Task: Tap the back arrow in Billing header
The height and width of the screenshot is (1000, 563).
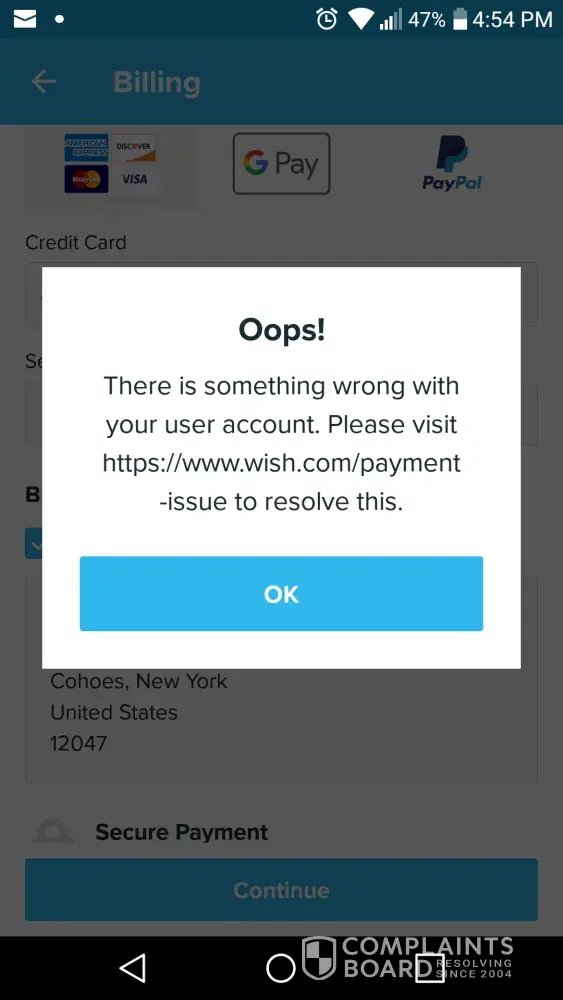Action: click(44, 82)
